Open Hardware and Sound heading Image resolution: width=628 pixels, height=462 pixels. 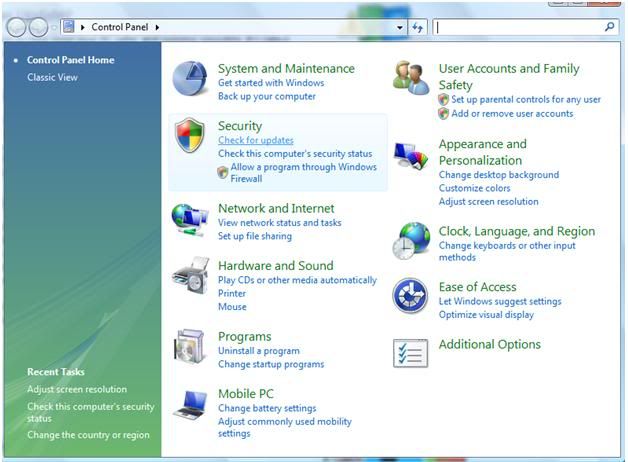276,265
